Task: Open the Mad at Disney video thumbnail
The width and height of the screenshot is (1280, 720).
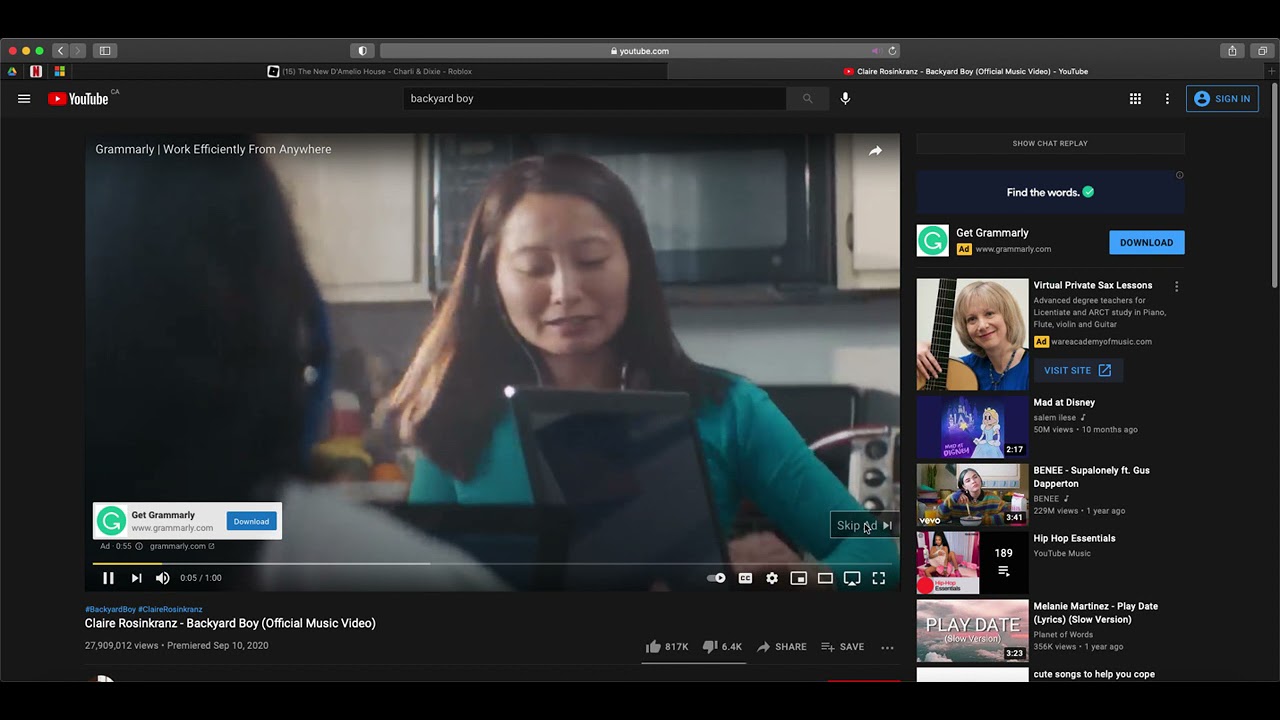Action: [972, 427]
